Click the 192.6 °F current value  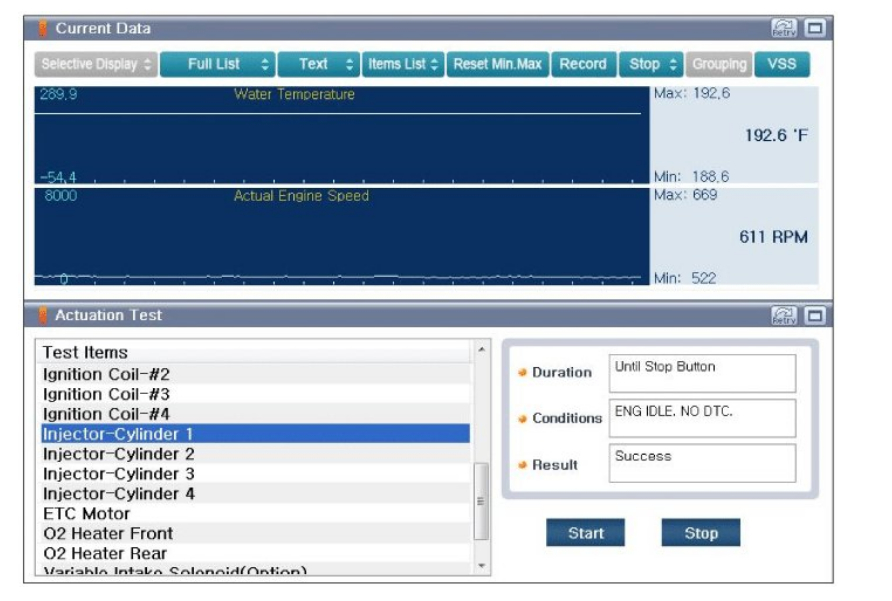(x=776, y=135)
